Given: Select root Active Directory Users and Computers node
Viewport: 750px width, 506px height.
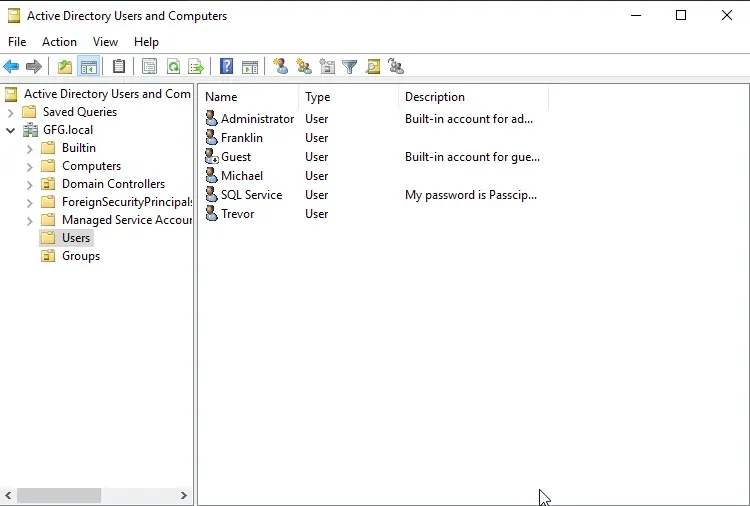Looking at the screenshot, I should tap(108, 94).
